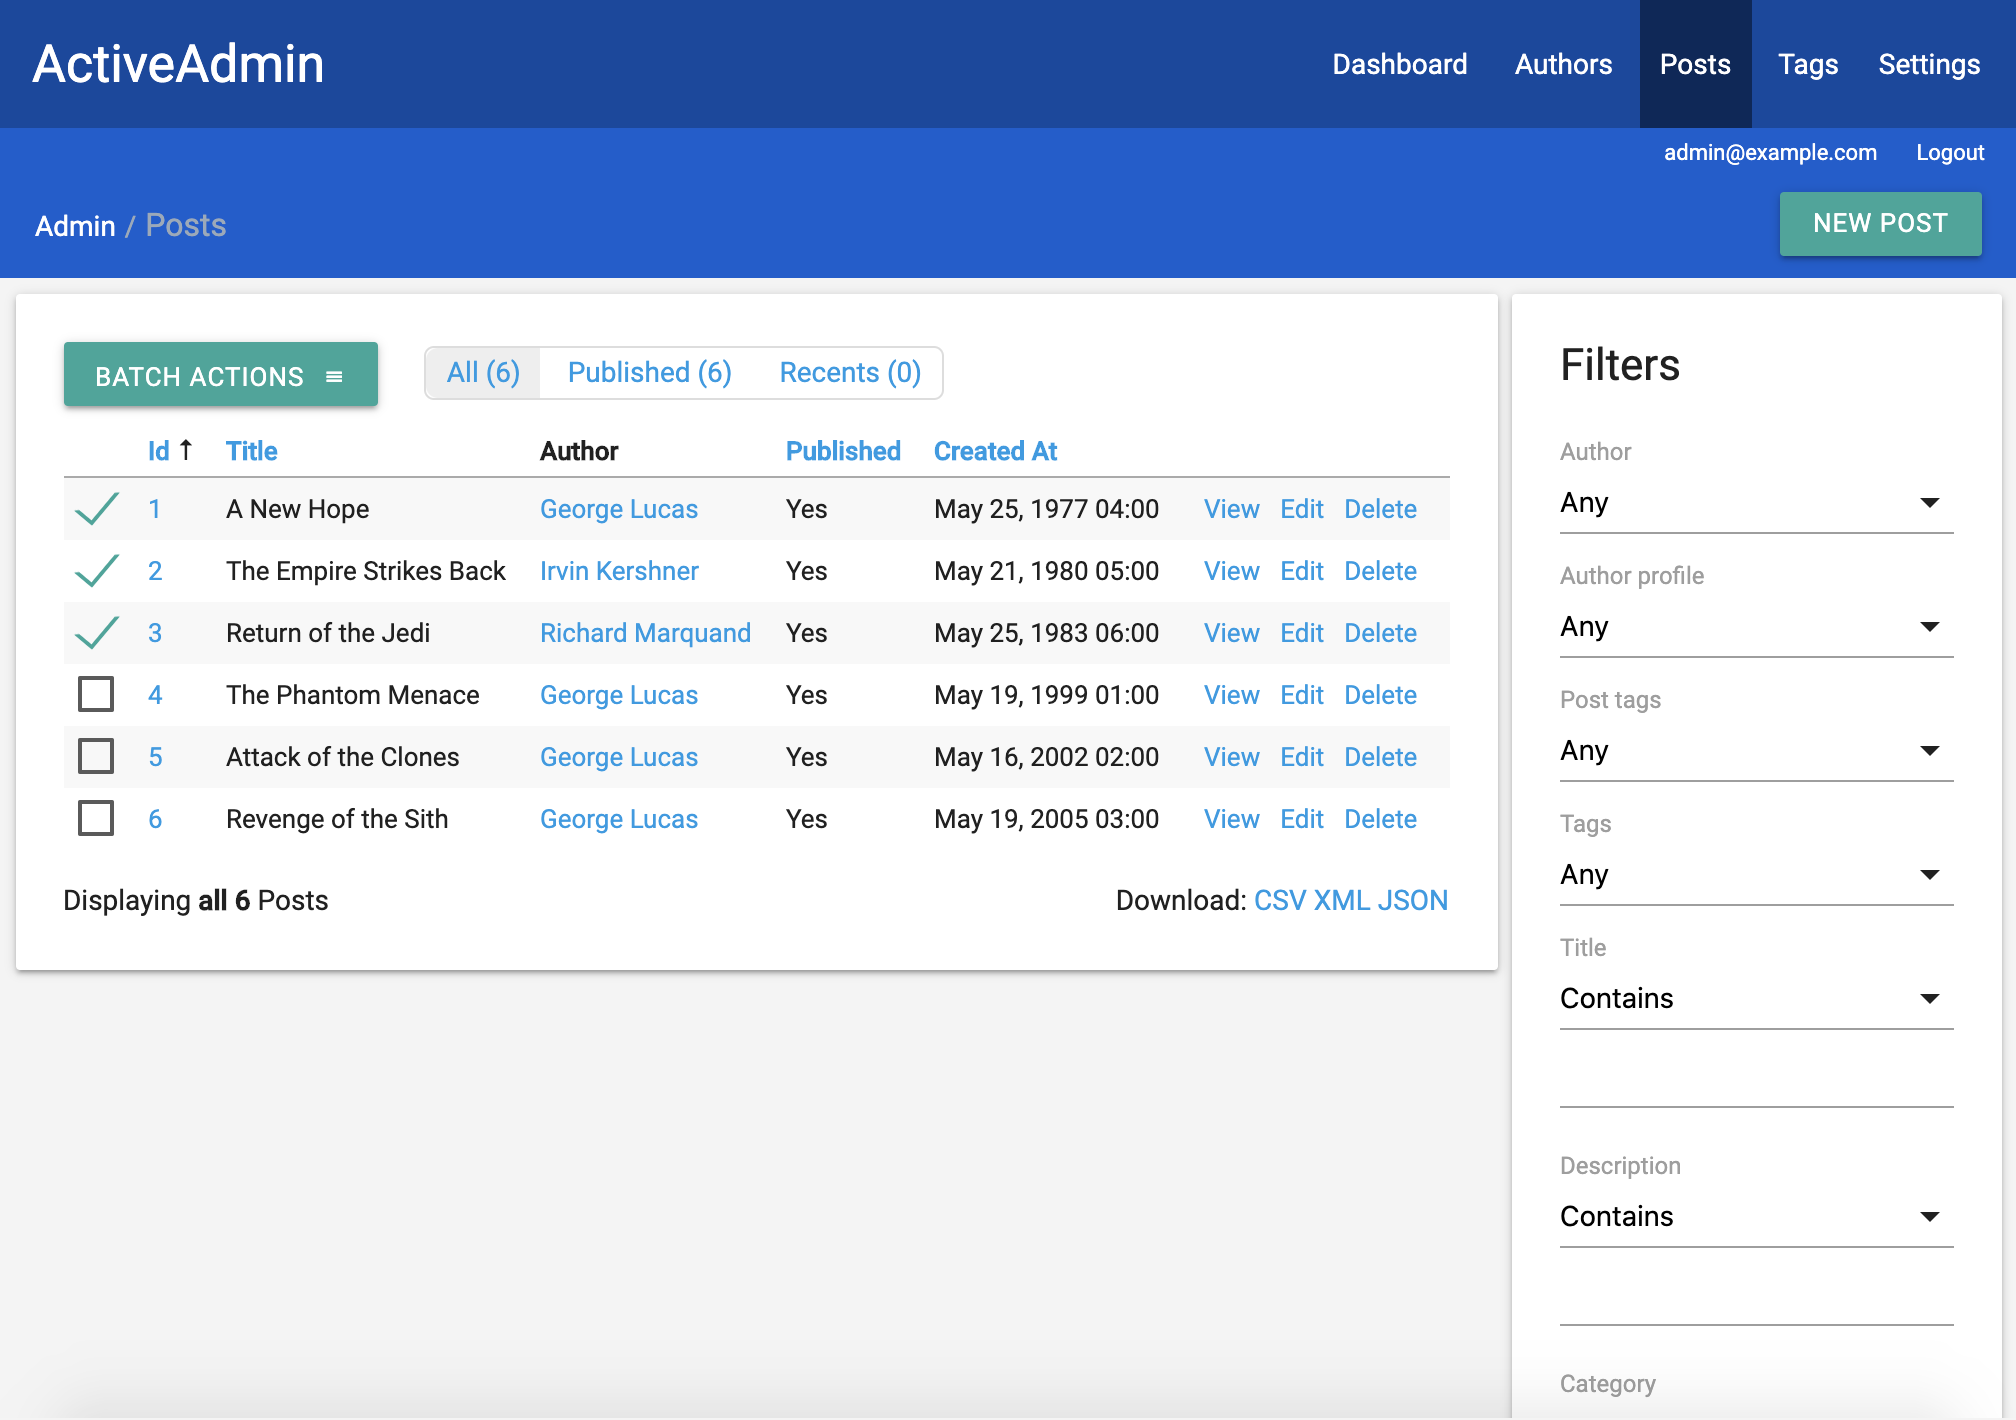Uncheck the checkmark for A New Hope
The image size is (2016, 1420).
(x=97, y=509)
